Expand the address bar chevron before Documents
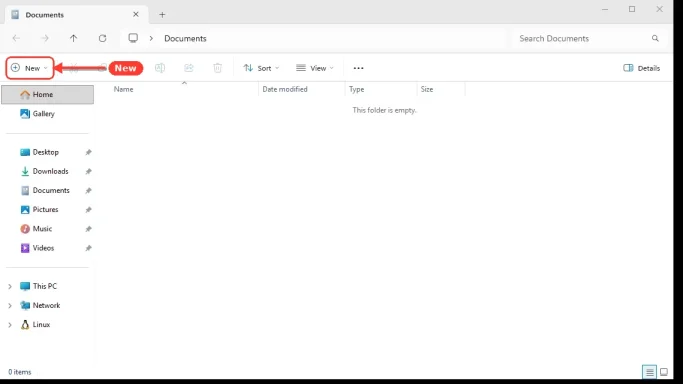The height and width of the screenshot is (384, 683). pyautogui.click(x=151, y=38)
